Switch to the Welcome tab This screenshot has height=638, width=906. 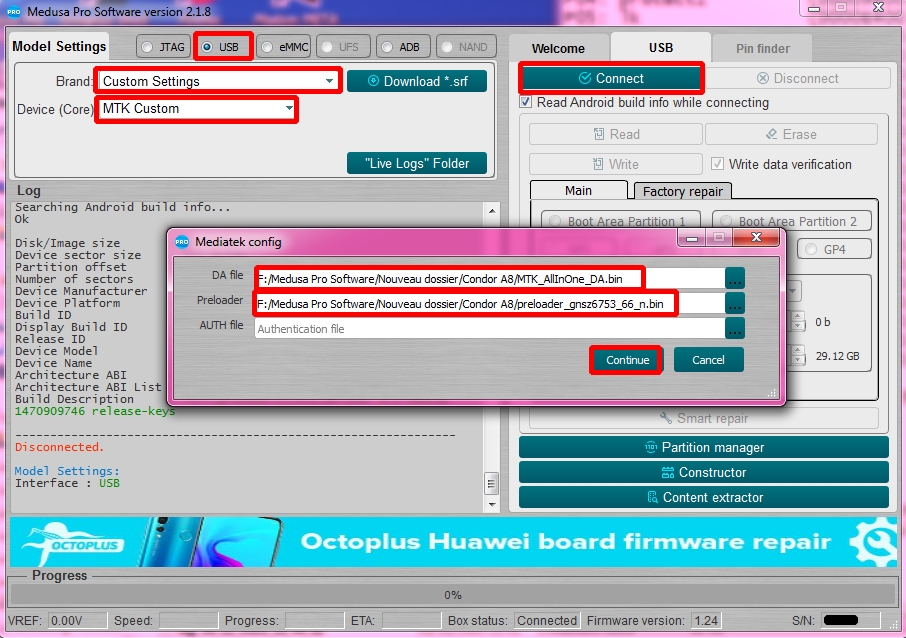coord(558,48)
